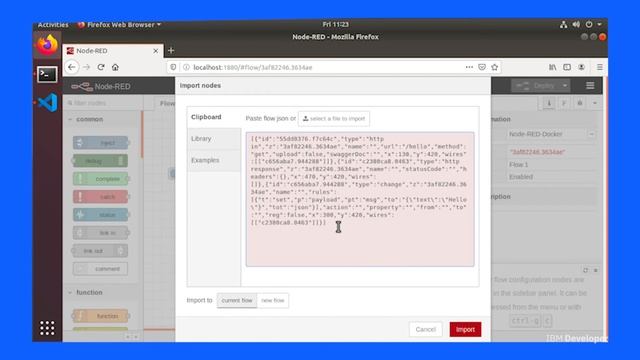Open page actions three-dot menu
The image size is (640, 360).
click(469, 67)
